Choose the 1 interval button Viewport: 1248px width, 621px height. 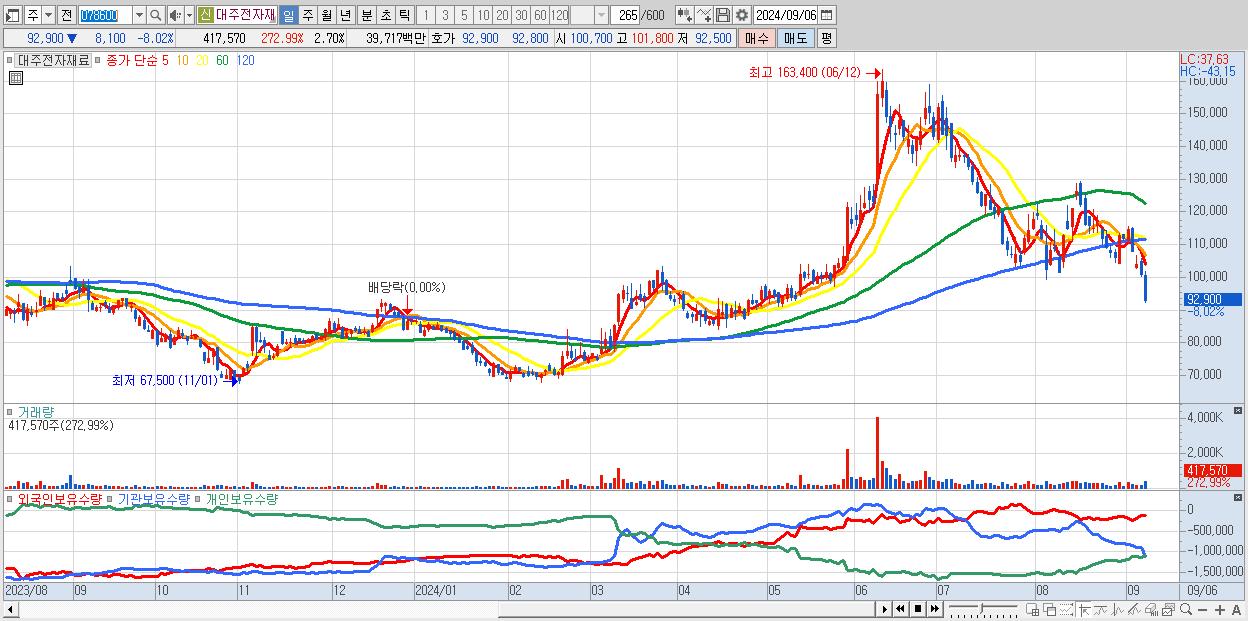(x=425, y=16)
